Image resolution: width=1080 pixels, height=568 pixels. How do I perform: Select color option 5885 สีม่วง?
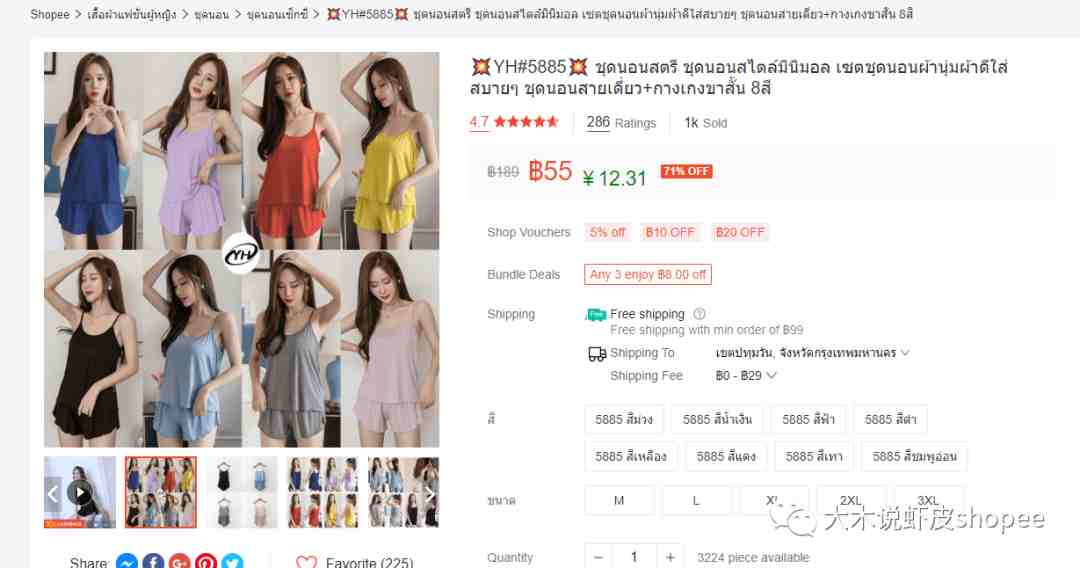pyautogui.click(x=624, y=419)
